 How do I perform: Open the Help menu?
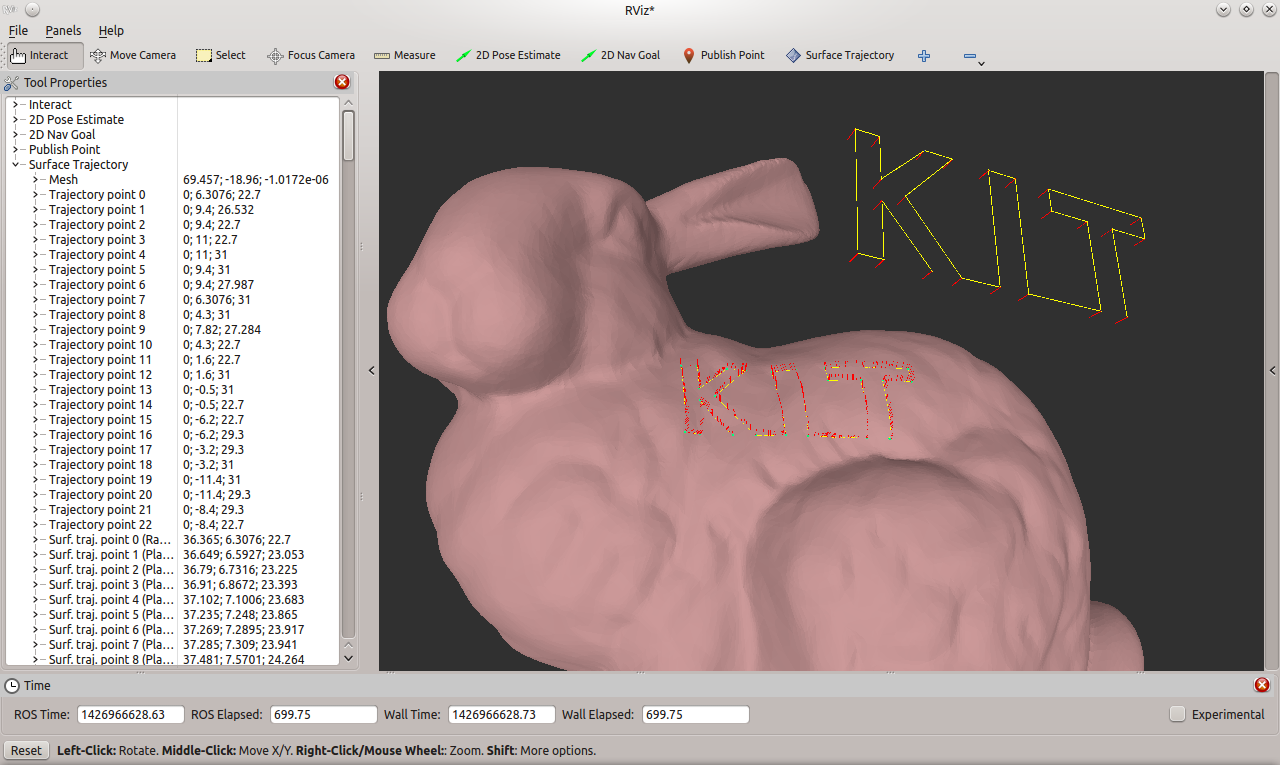tap(111, 31)
